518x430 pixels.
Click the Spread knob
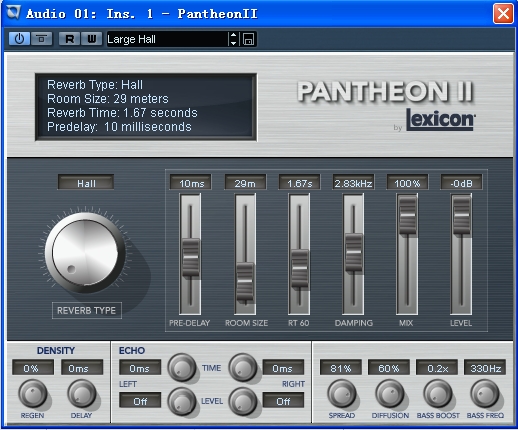coord(342,394)
